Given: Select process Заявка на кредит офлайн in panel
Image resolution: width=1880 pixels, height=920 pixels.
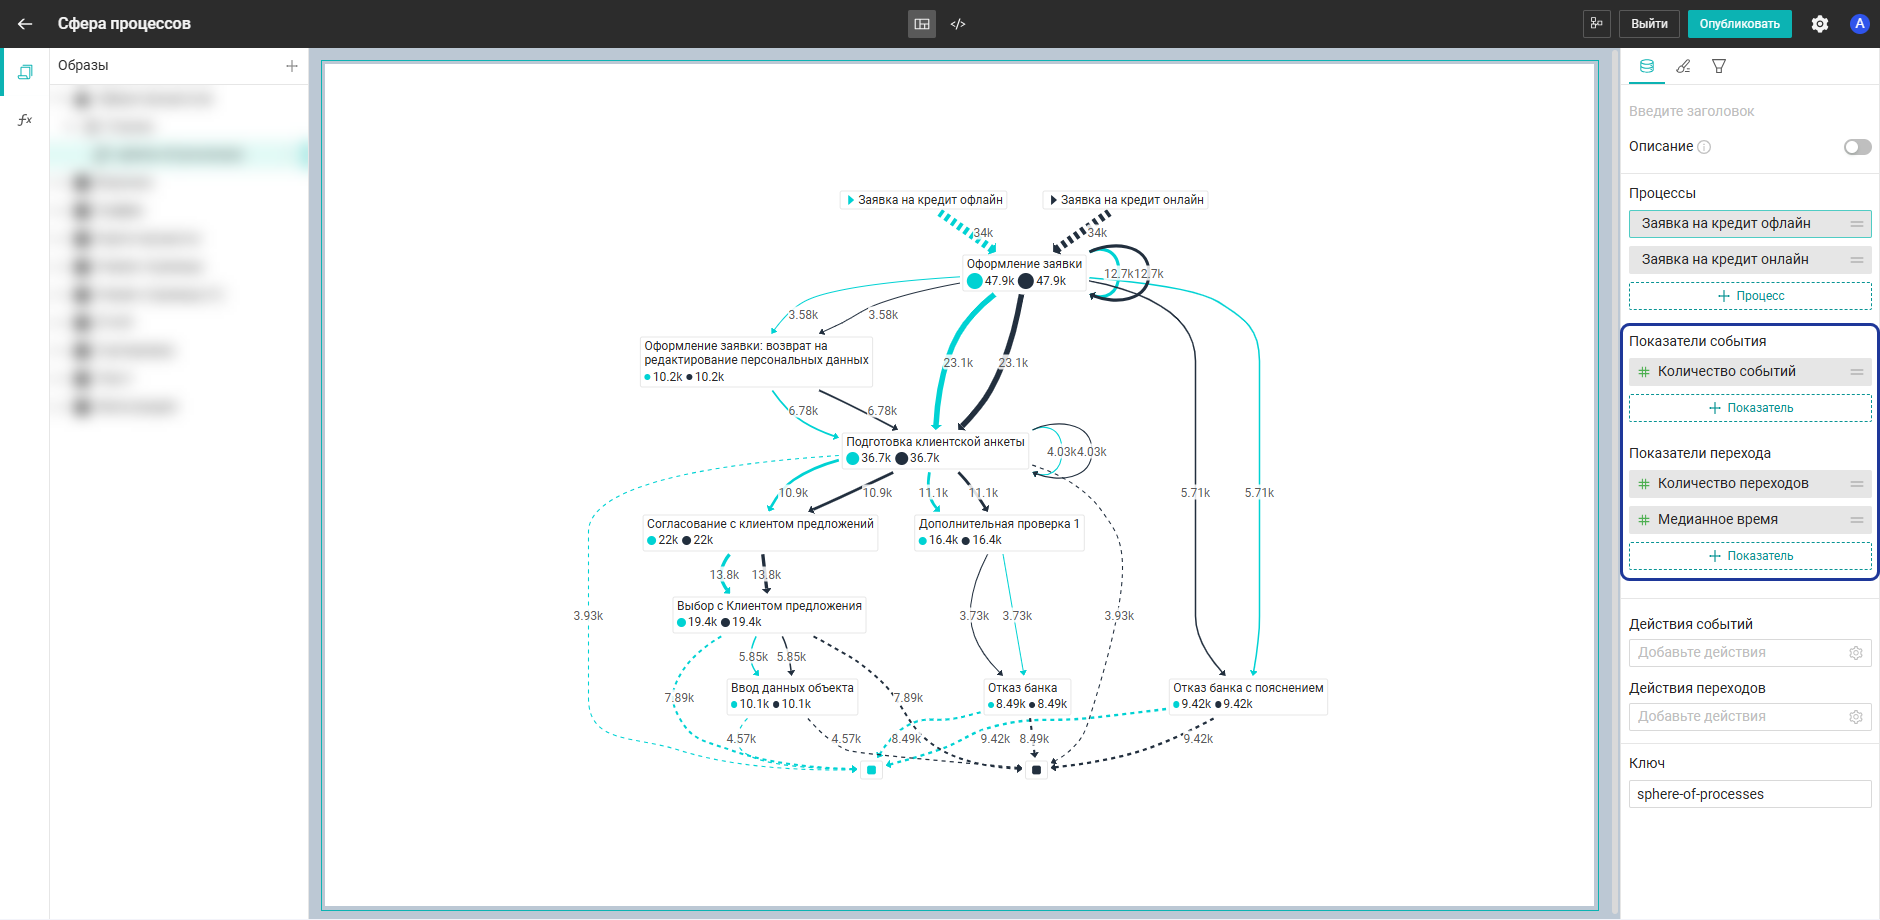Looking at the screenshot, I should tap(1750, 224).
